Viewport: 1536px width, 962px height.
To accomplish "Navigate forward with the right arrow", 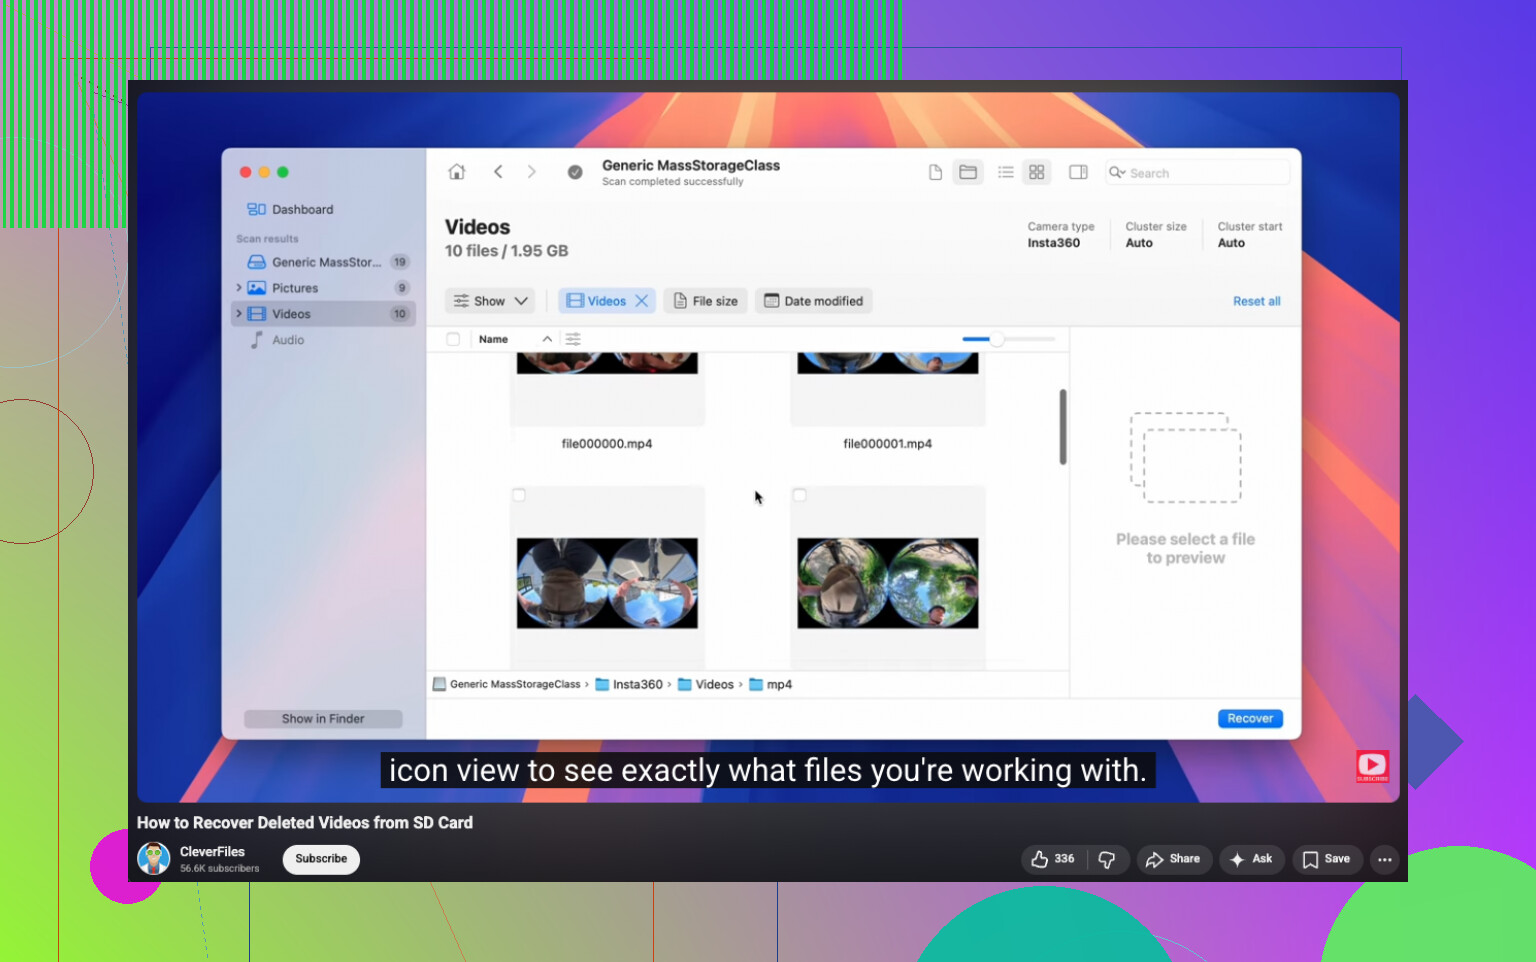I will (532, 172).
